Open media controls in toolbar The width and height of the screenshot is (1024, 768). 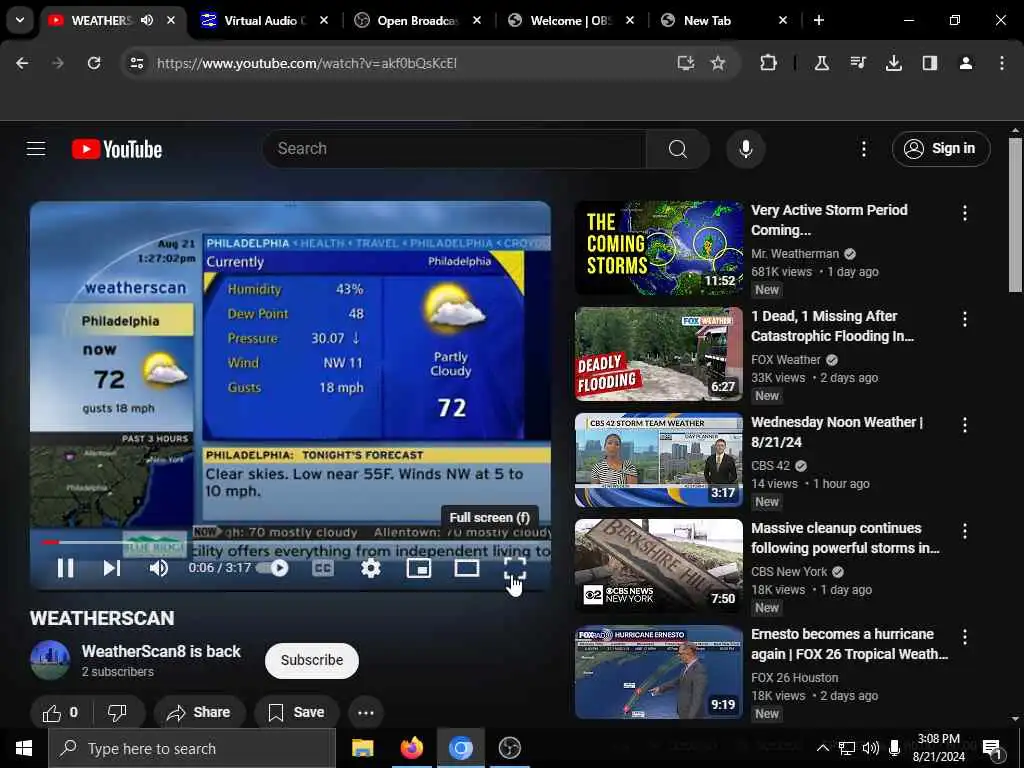click(858, 63)
